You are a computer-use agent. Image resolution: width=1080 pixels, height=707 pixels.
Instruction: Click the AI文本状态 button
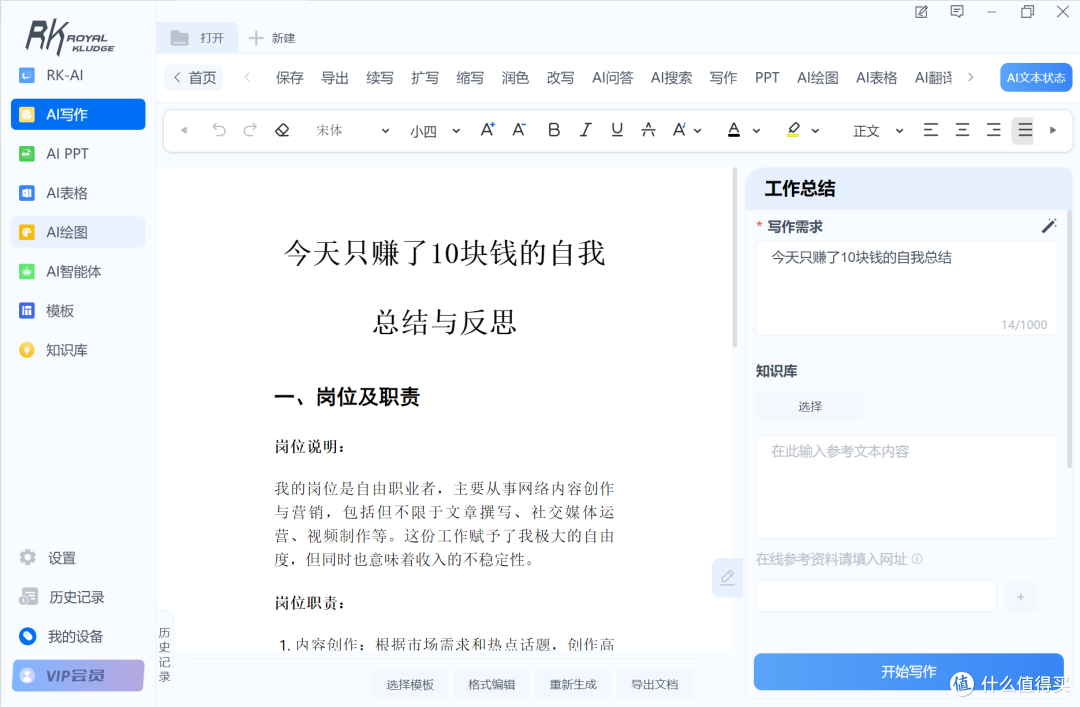[1036, 78]
